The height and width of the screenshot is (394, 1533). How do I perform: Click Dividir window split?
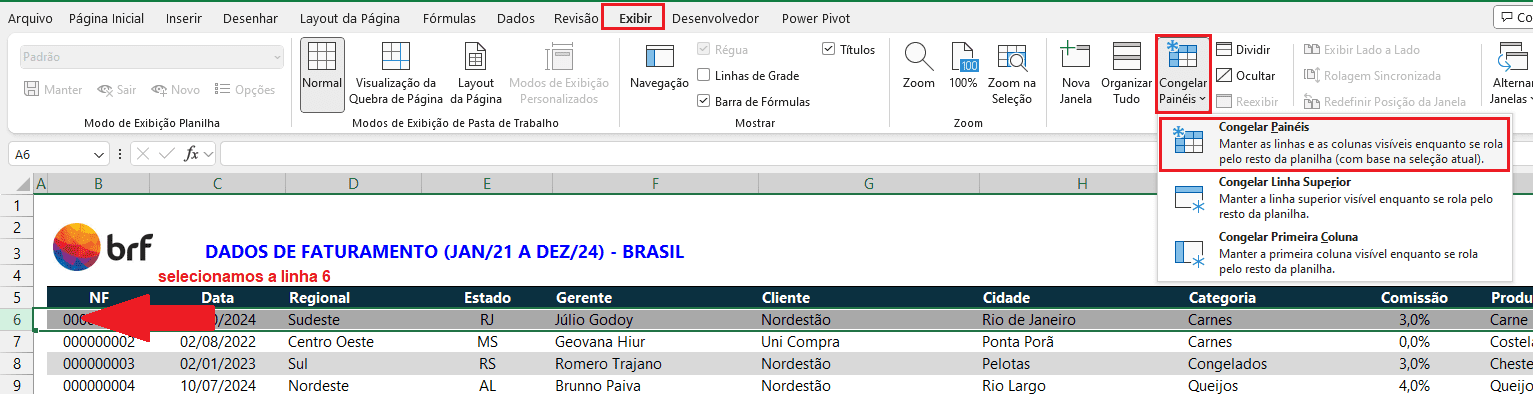[1243, 49]
